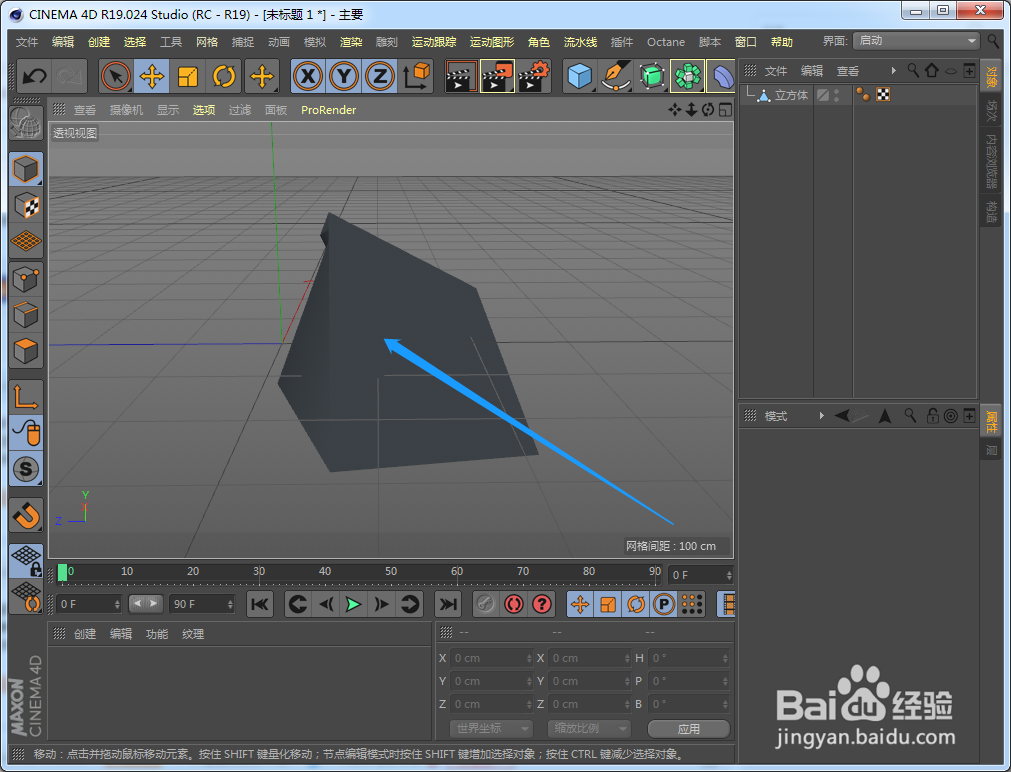Switch to Edges mode
This screenshot has width=1011, height=772.
pyautogui.click(x=26, y=315)
